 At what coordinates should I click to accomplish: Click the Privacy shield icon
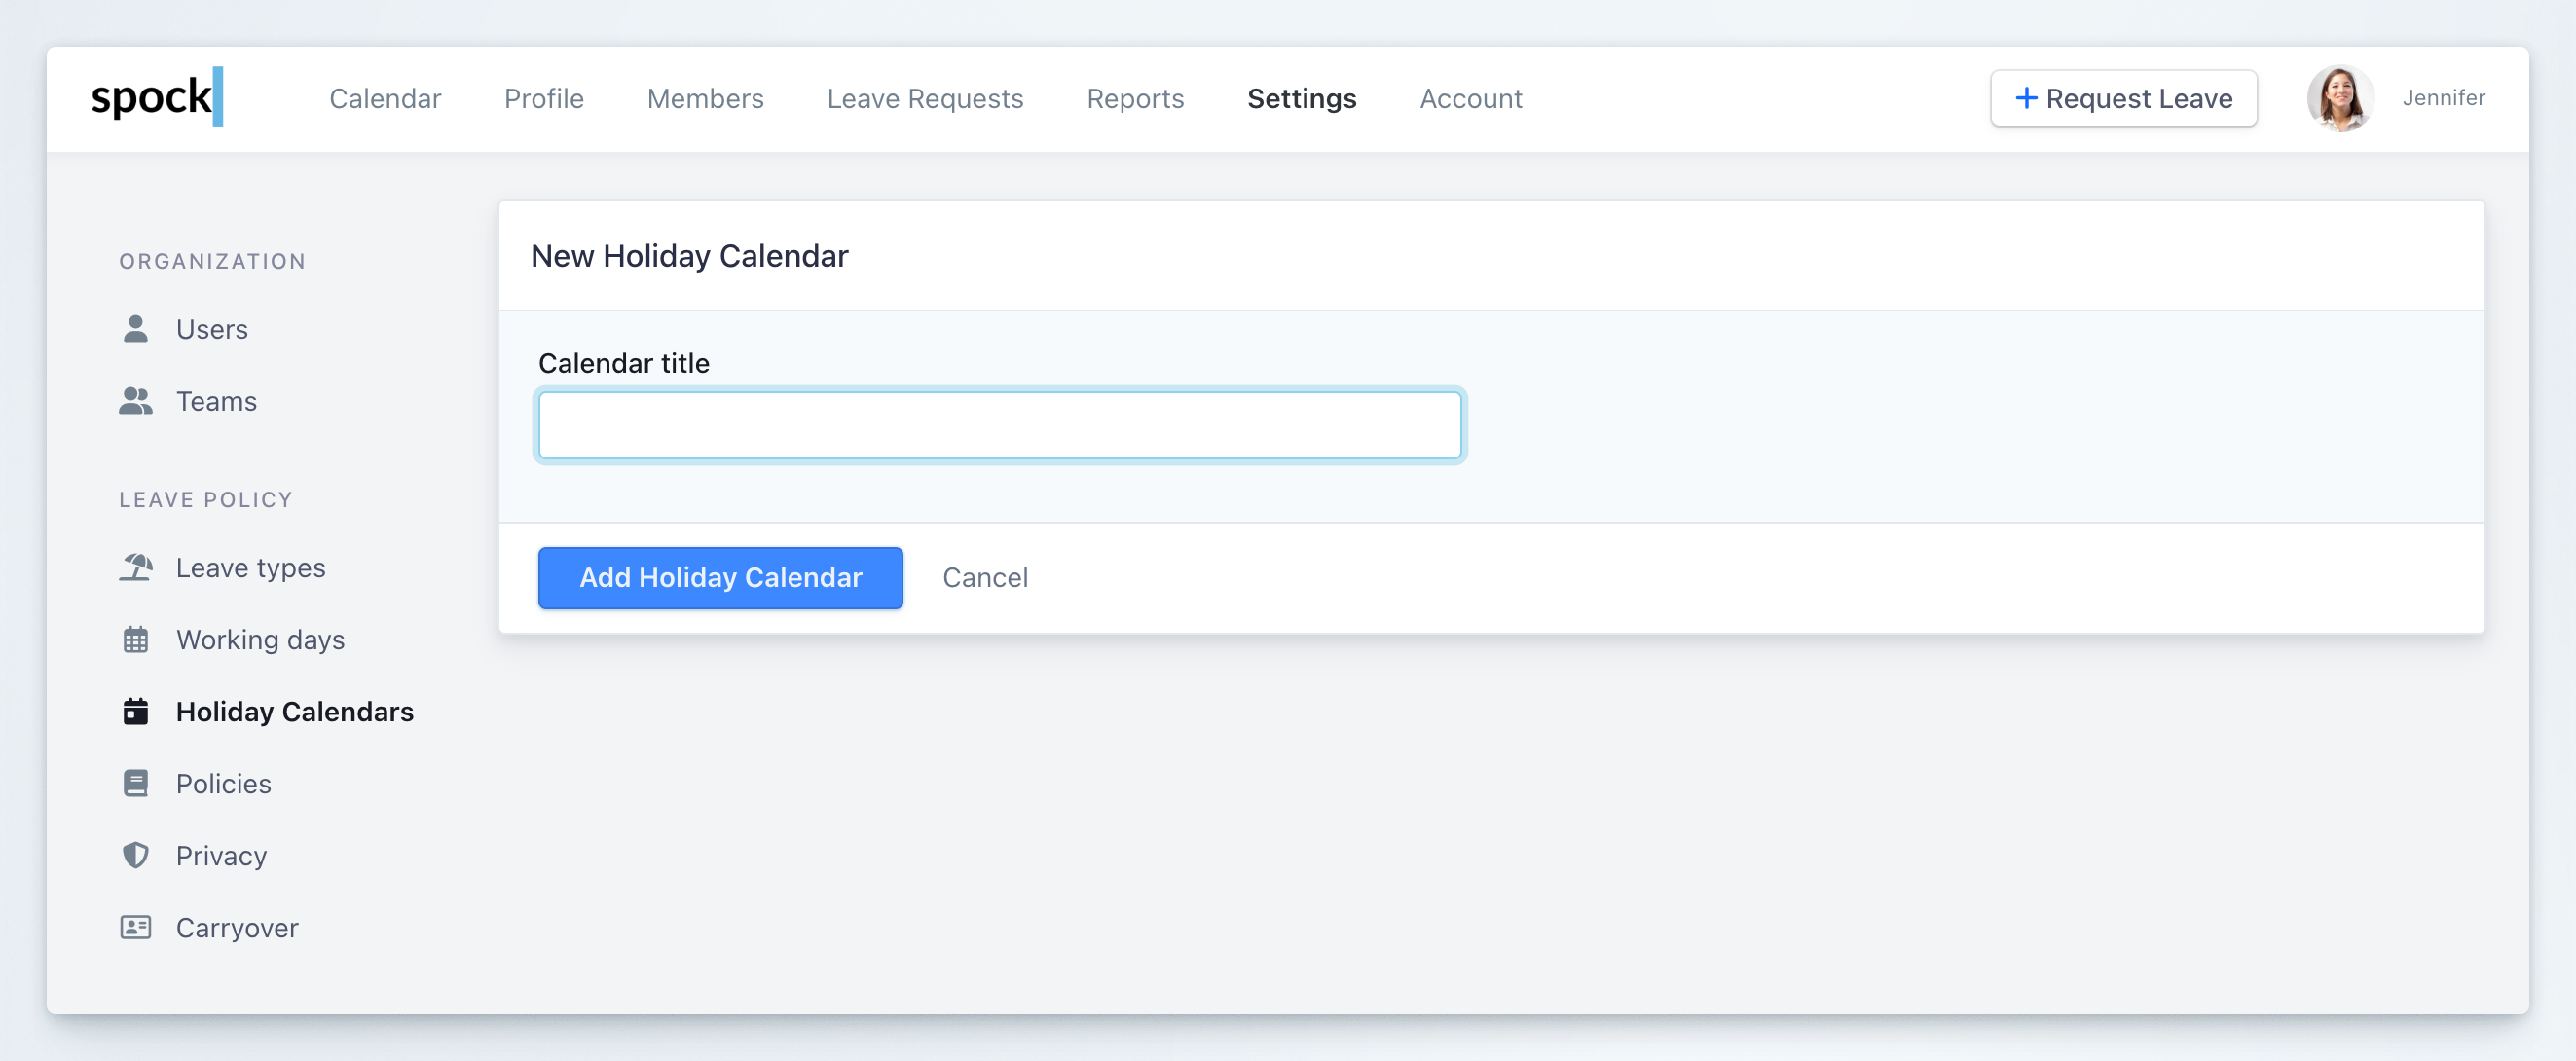(135, 855)
